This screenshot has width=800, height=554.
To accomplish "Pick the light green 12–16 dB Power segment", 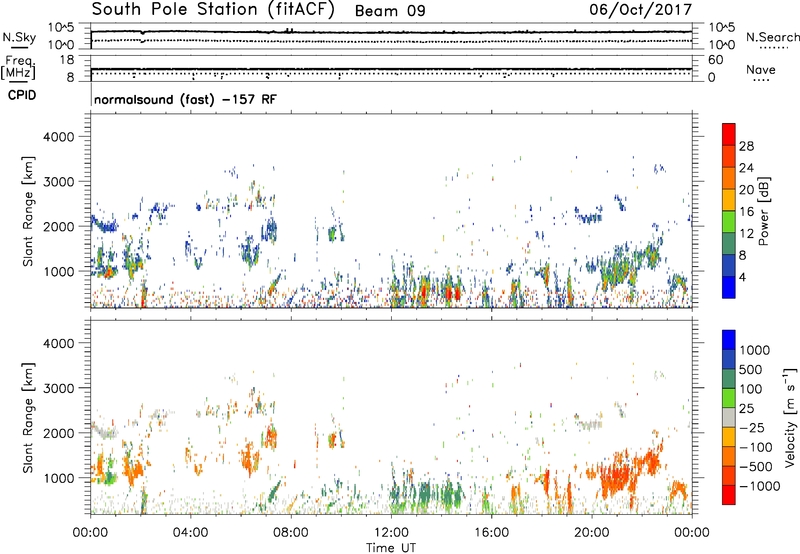I will click(729, 222).
